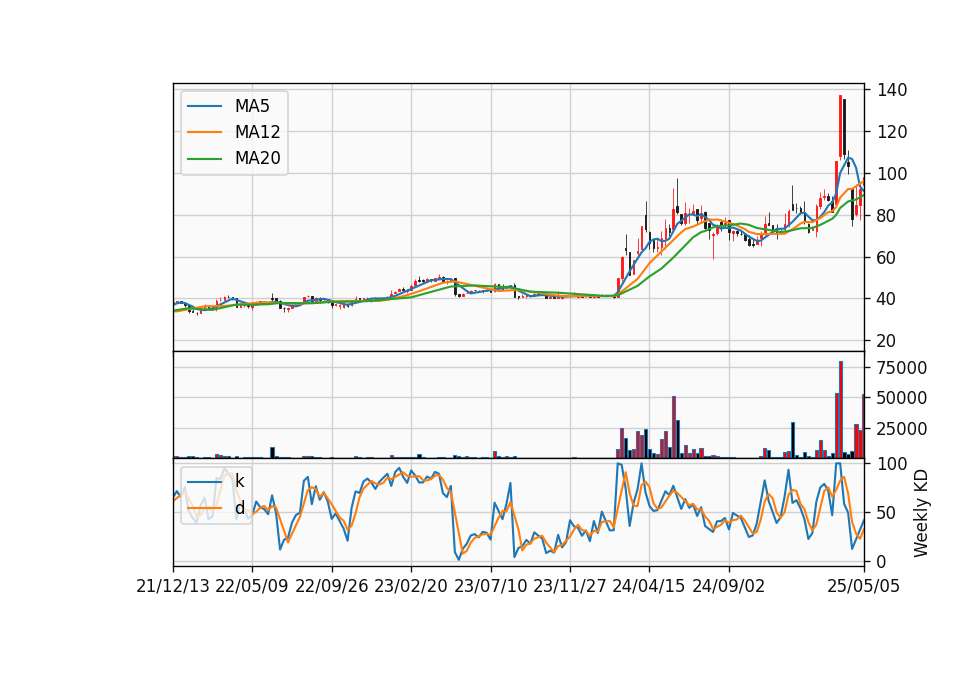Click the green MA20 legend line sample
This screenshot has height=690, width=960.
(x=204, y=158)
